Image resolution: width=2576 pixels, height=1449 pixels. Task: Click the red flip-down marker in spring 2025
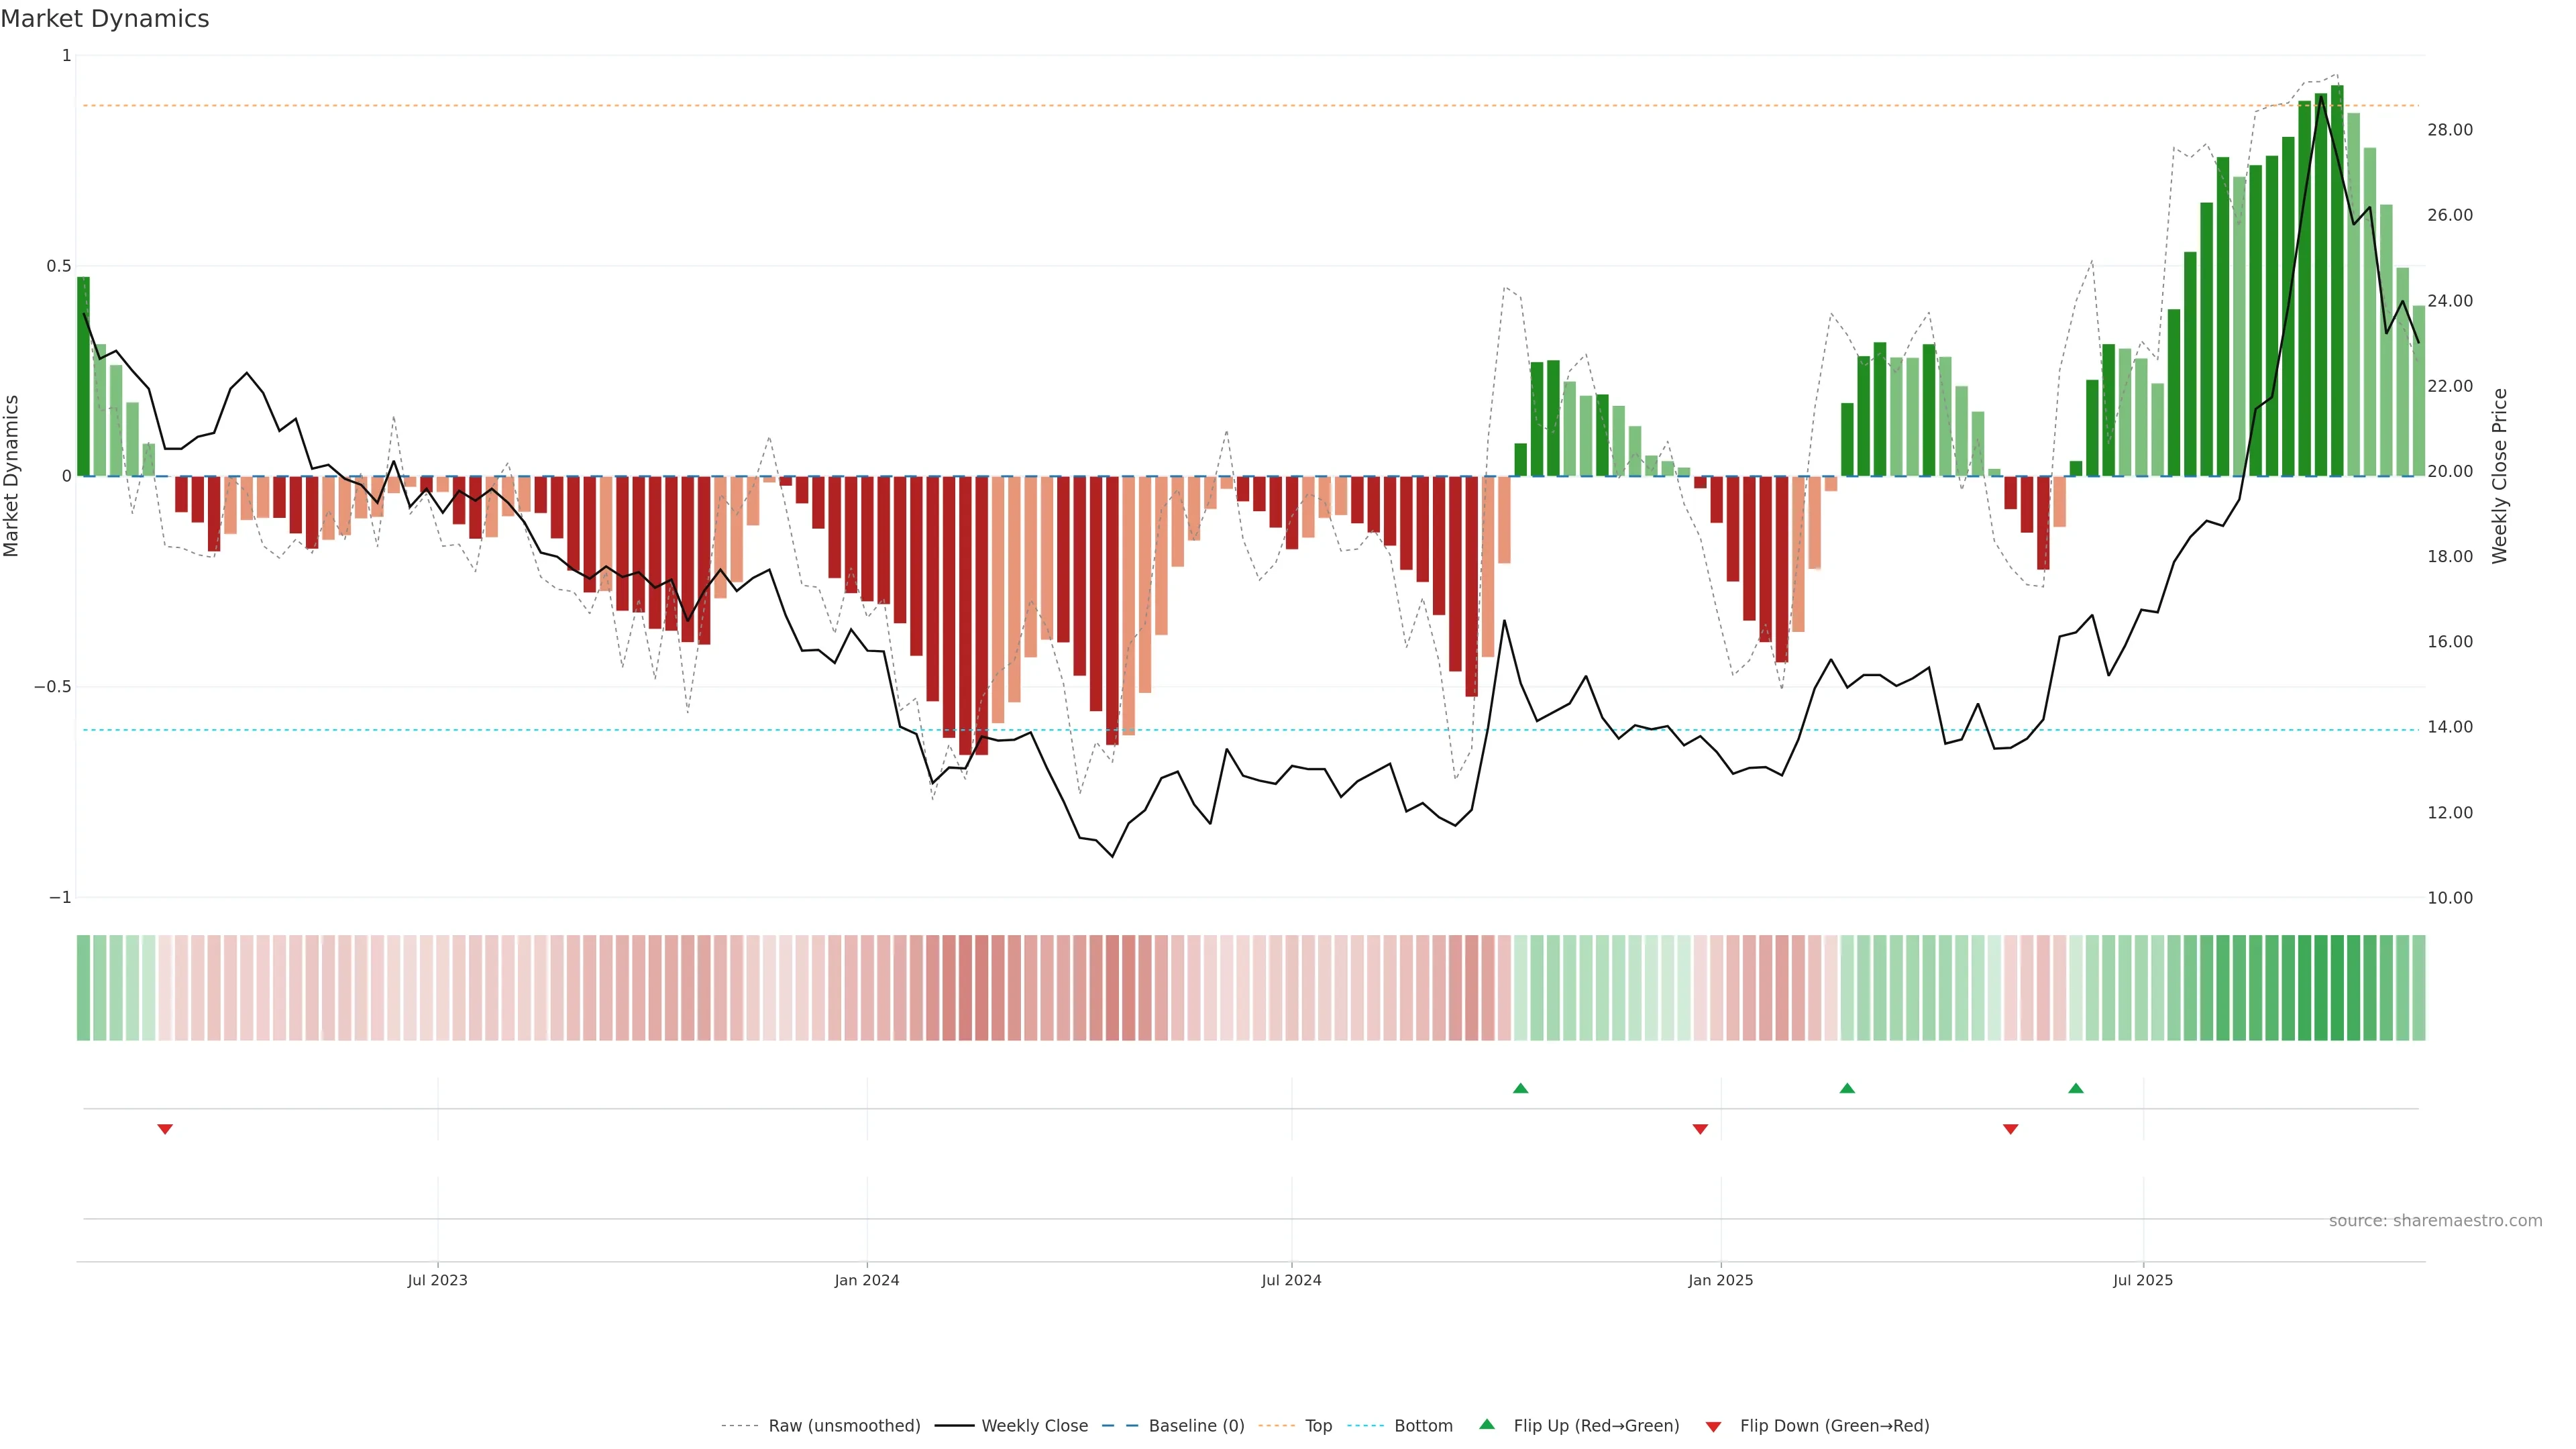click(2010, 1129)
